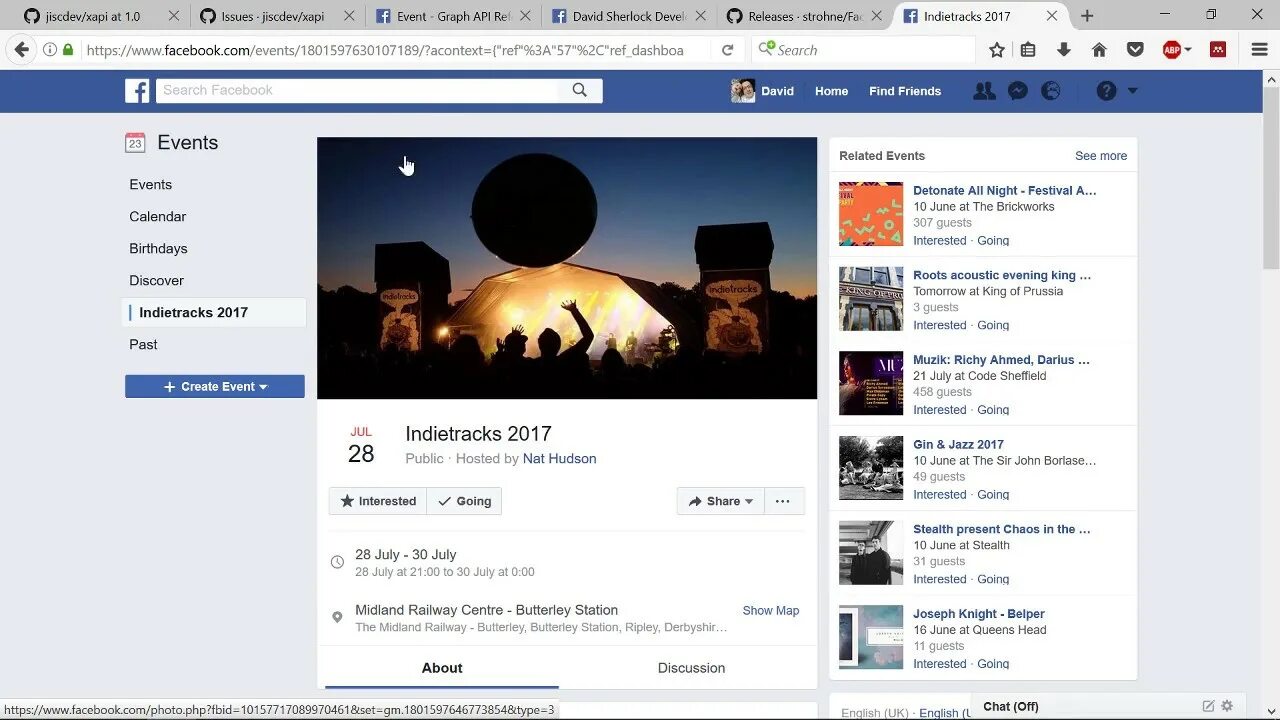1280x720 pixels.
Task: Expand the account settings dropdown arrow
Action: point(1132,91)
